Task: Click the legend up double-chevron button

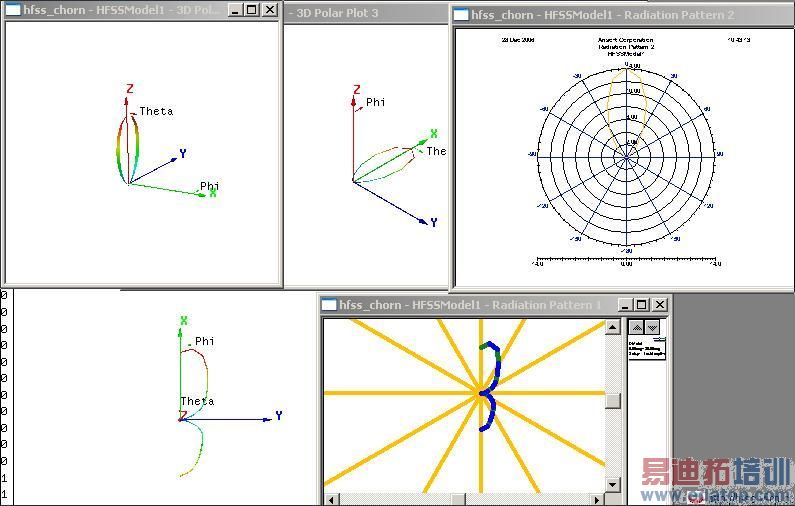Action: [x=637, y=327]
